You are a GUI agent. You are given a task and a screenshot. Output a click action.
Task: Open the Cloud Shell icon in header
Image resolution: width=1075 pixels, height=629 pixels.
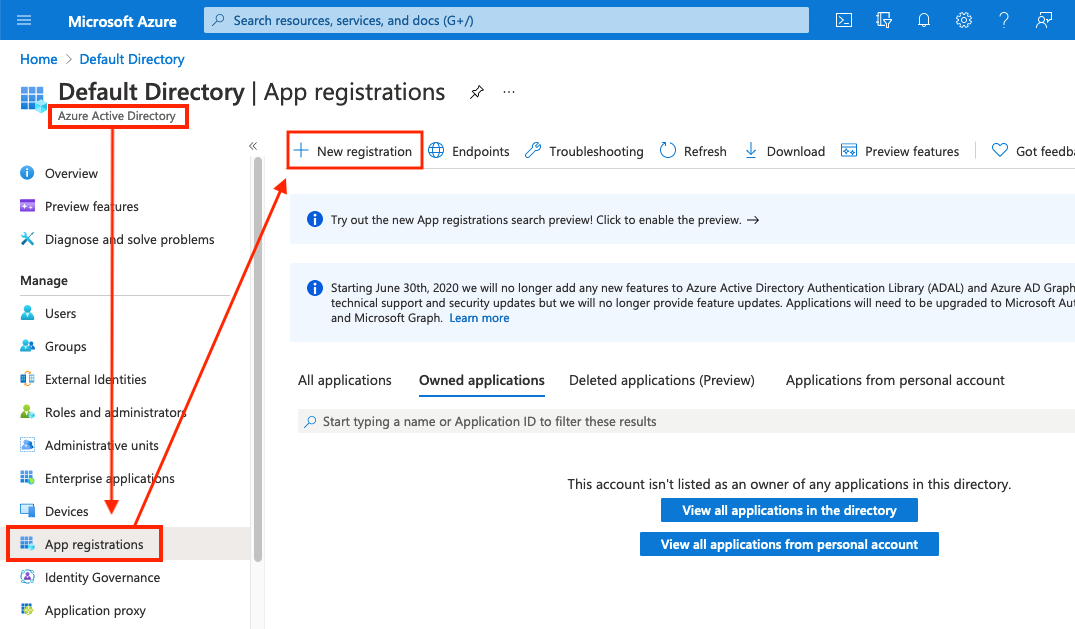point(844,20)
